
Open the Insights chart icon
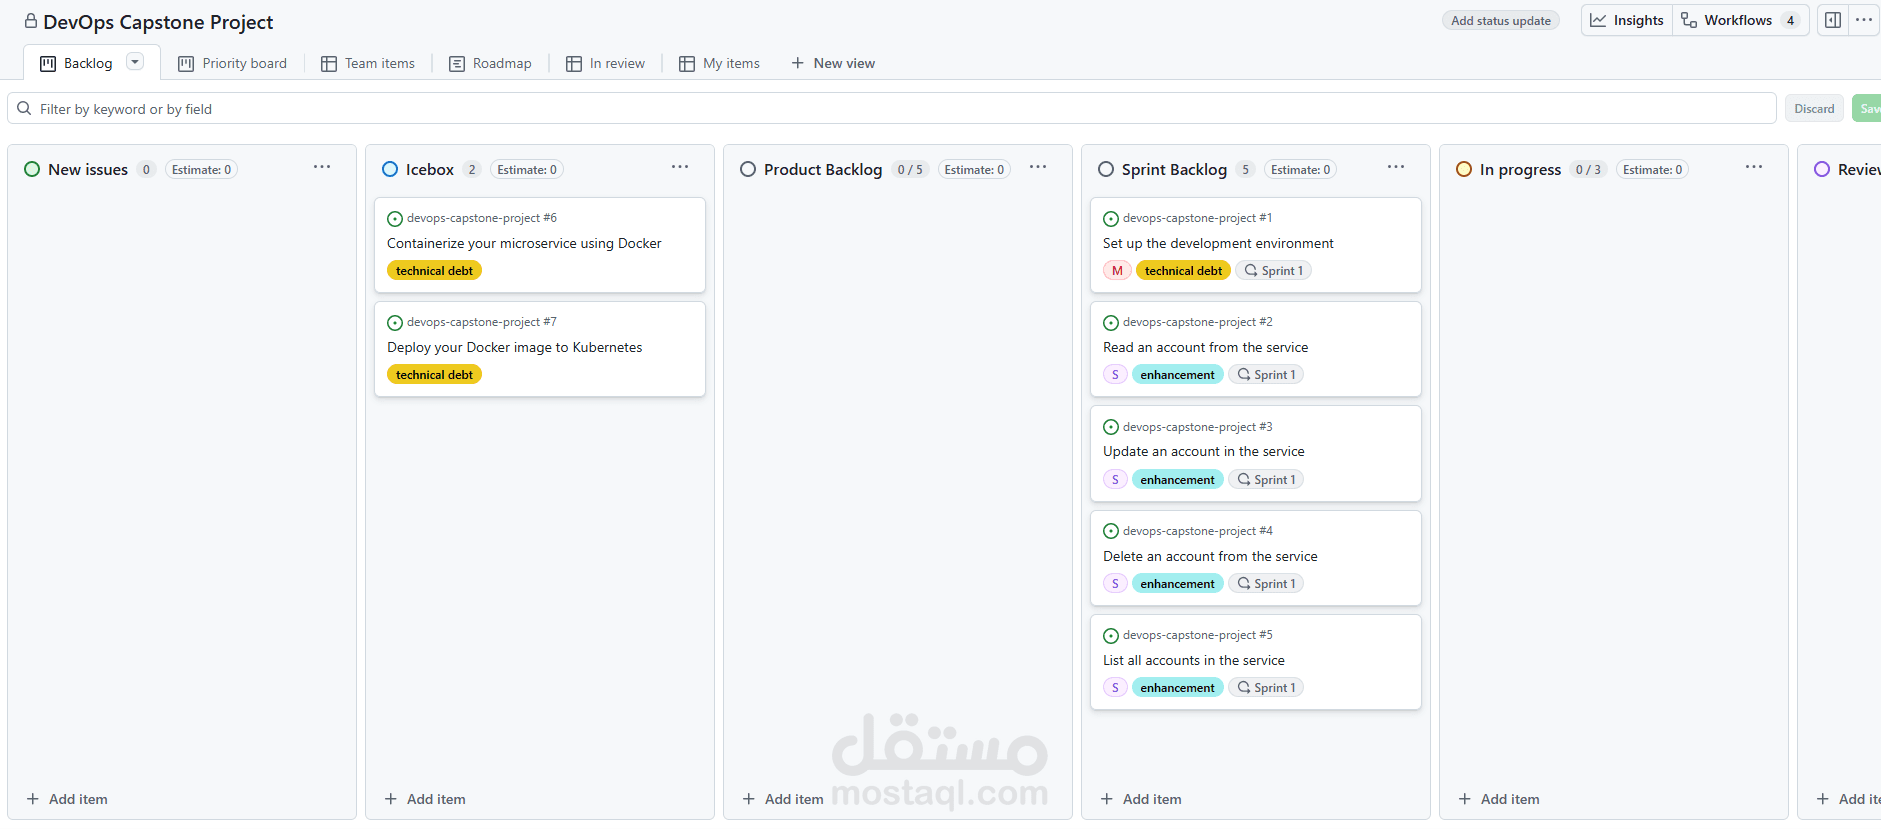point(1598,20)
